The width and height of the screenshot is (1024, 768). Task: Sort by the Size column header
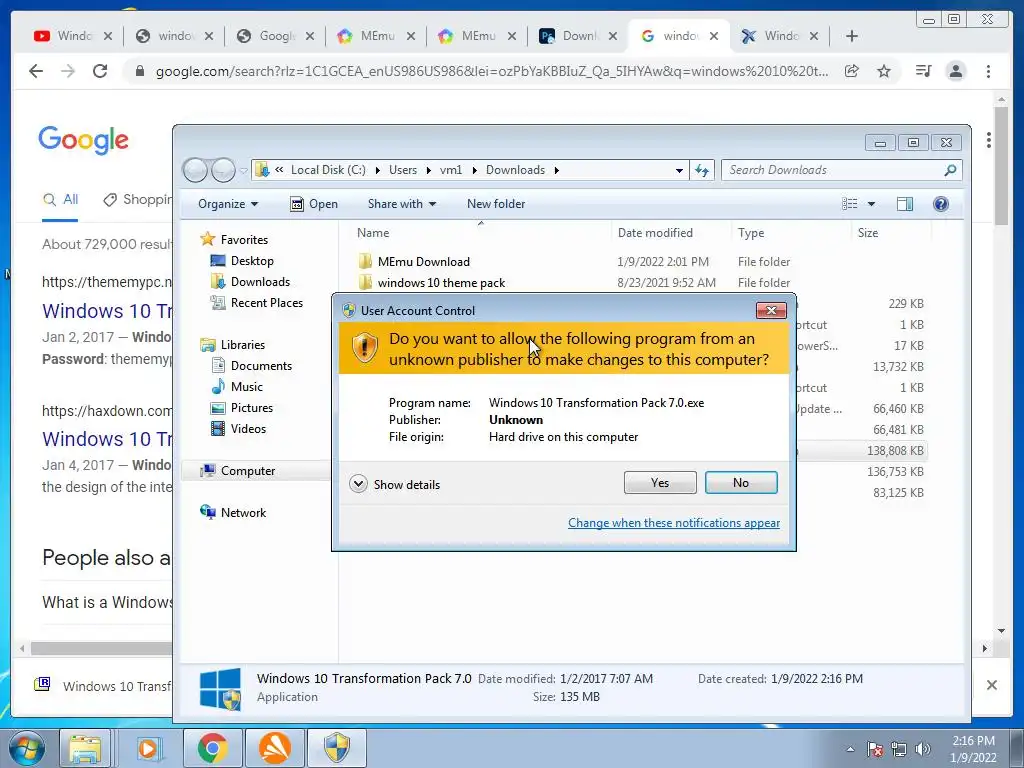coord(868,232)
